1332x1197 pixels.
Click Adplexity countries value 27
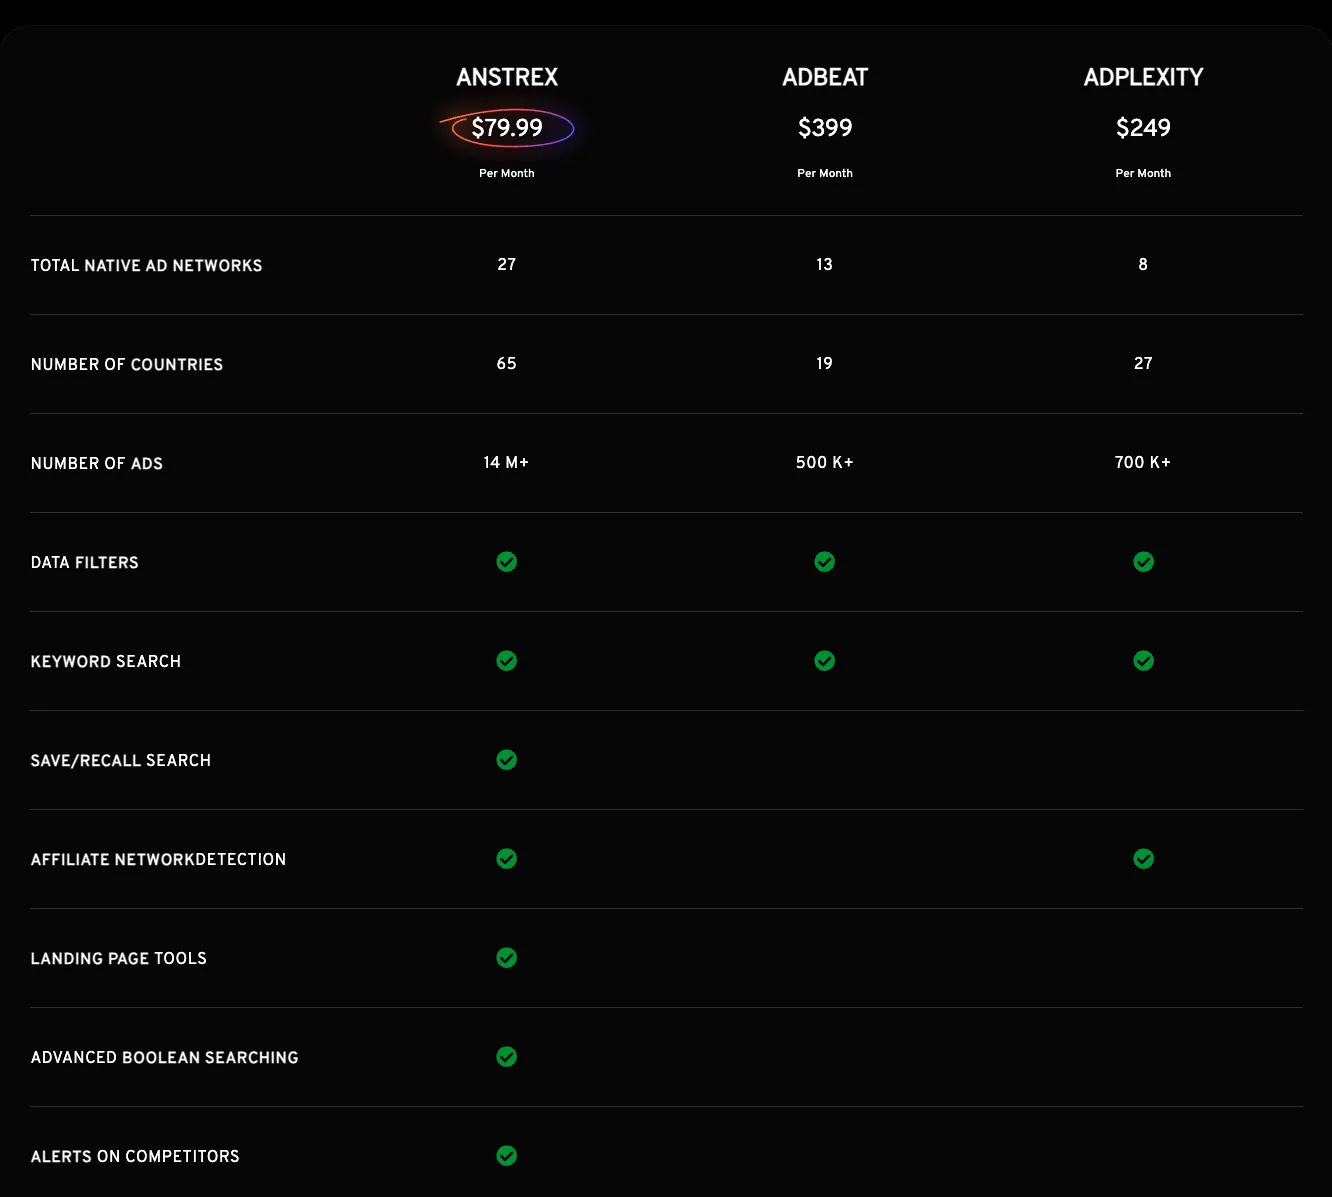(x=1144, y=363)
